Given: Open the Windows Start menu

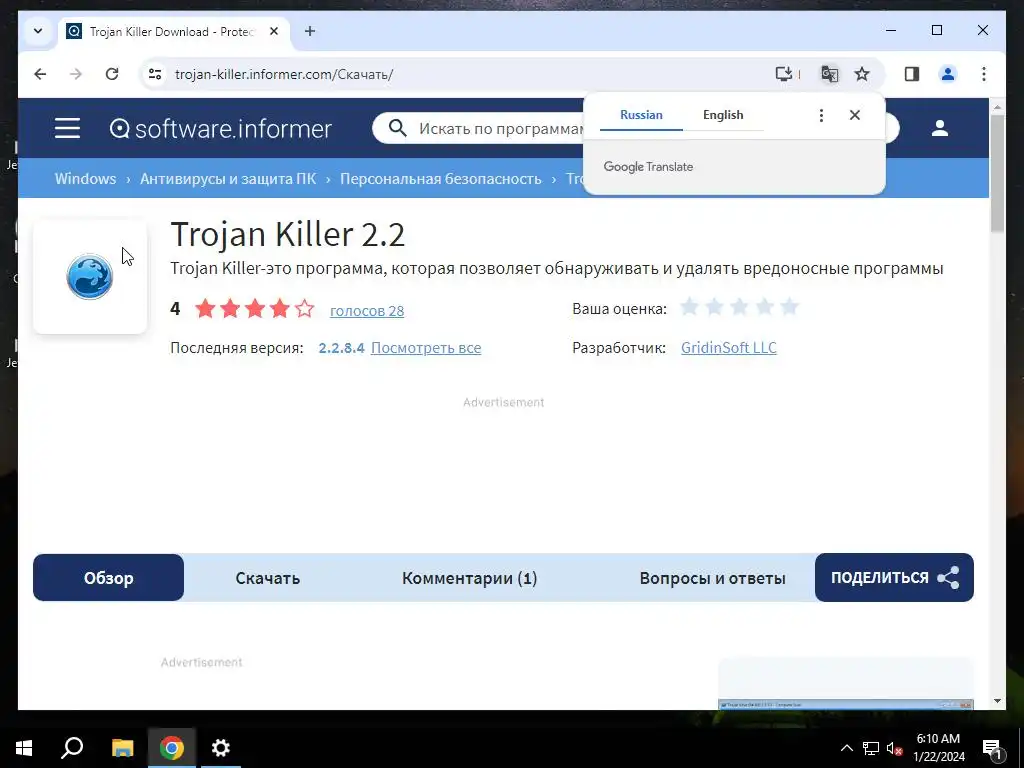Looking at the screenshot, I should (24, 748).
